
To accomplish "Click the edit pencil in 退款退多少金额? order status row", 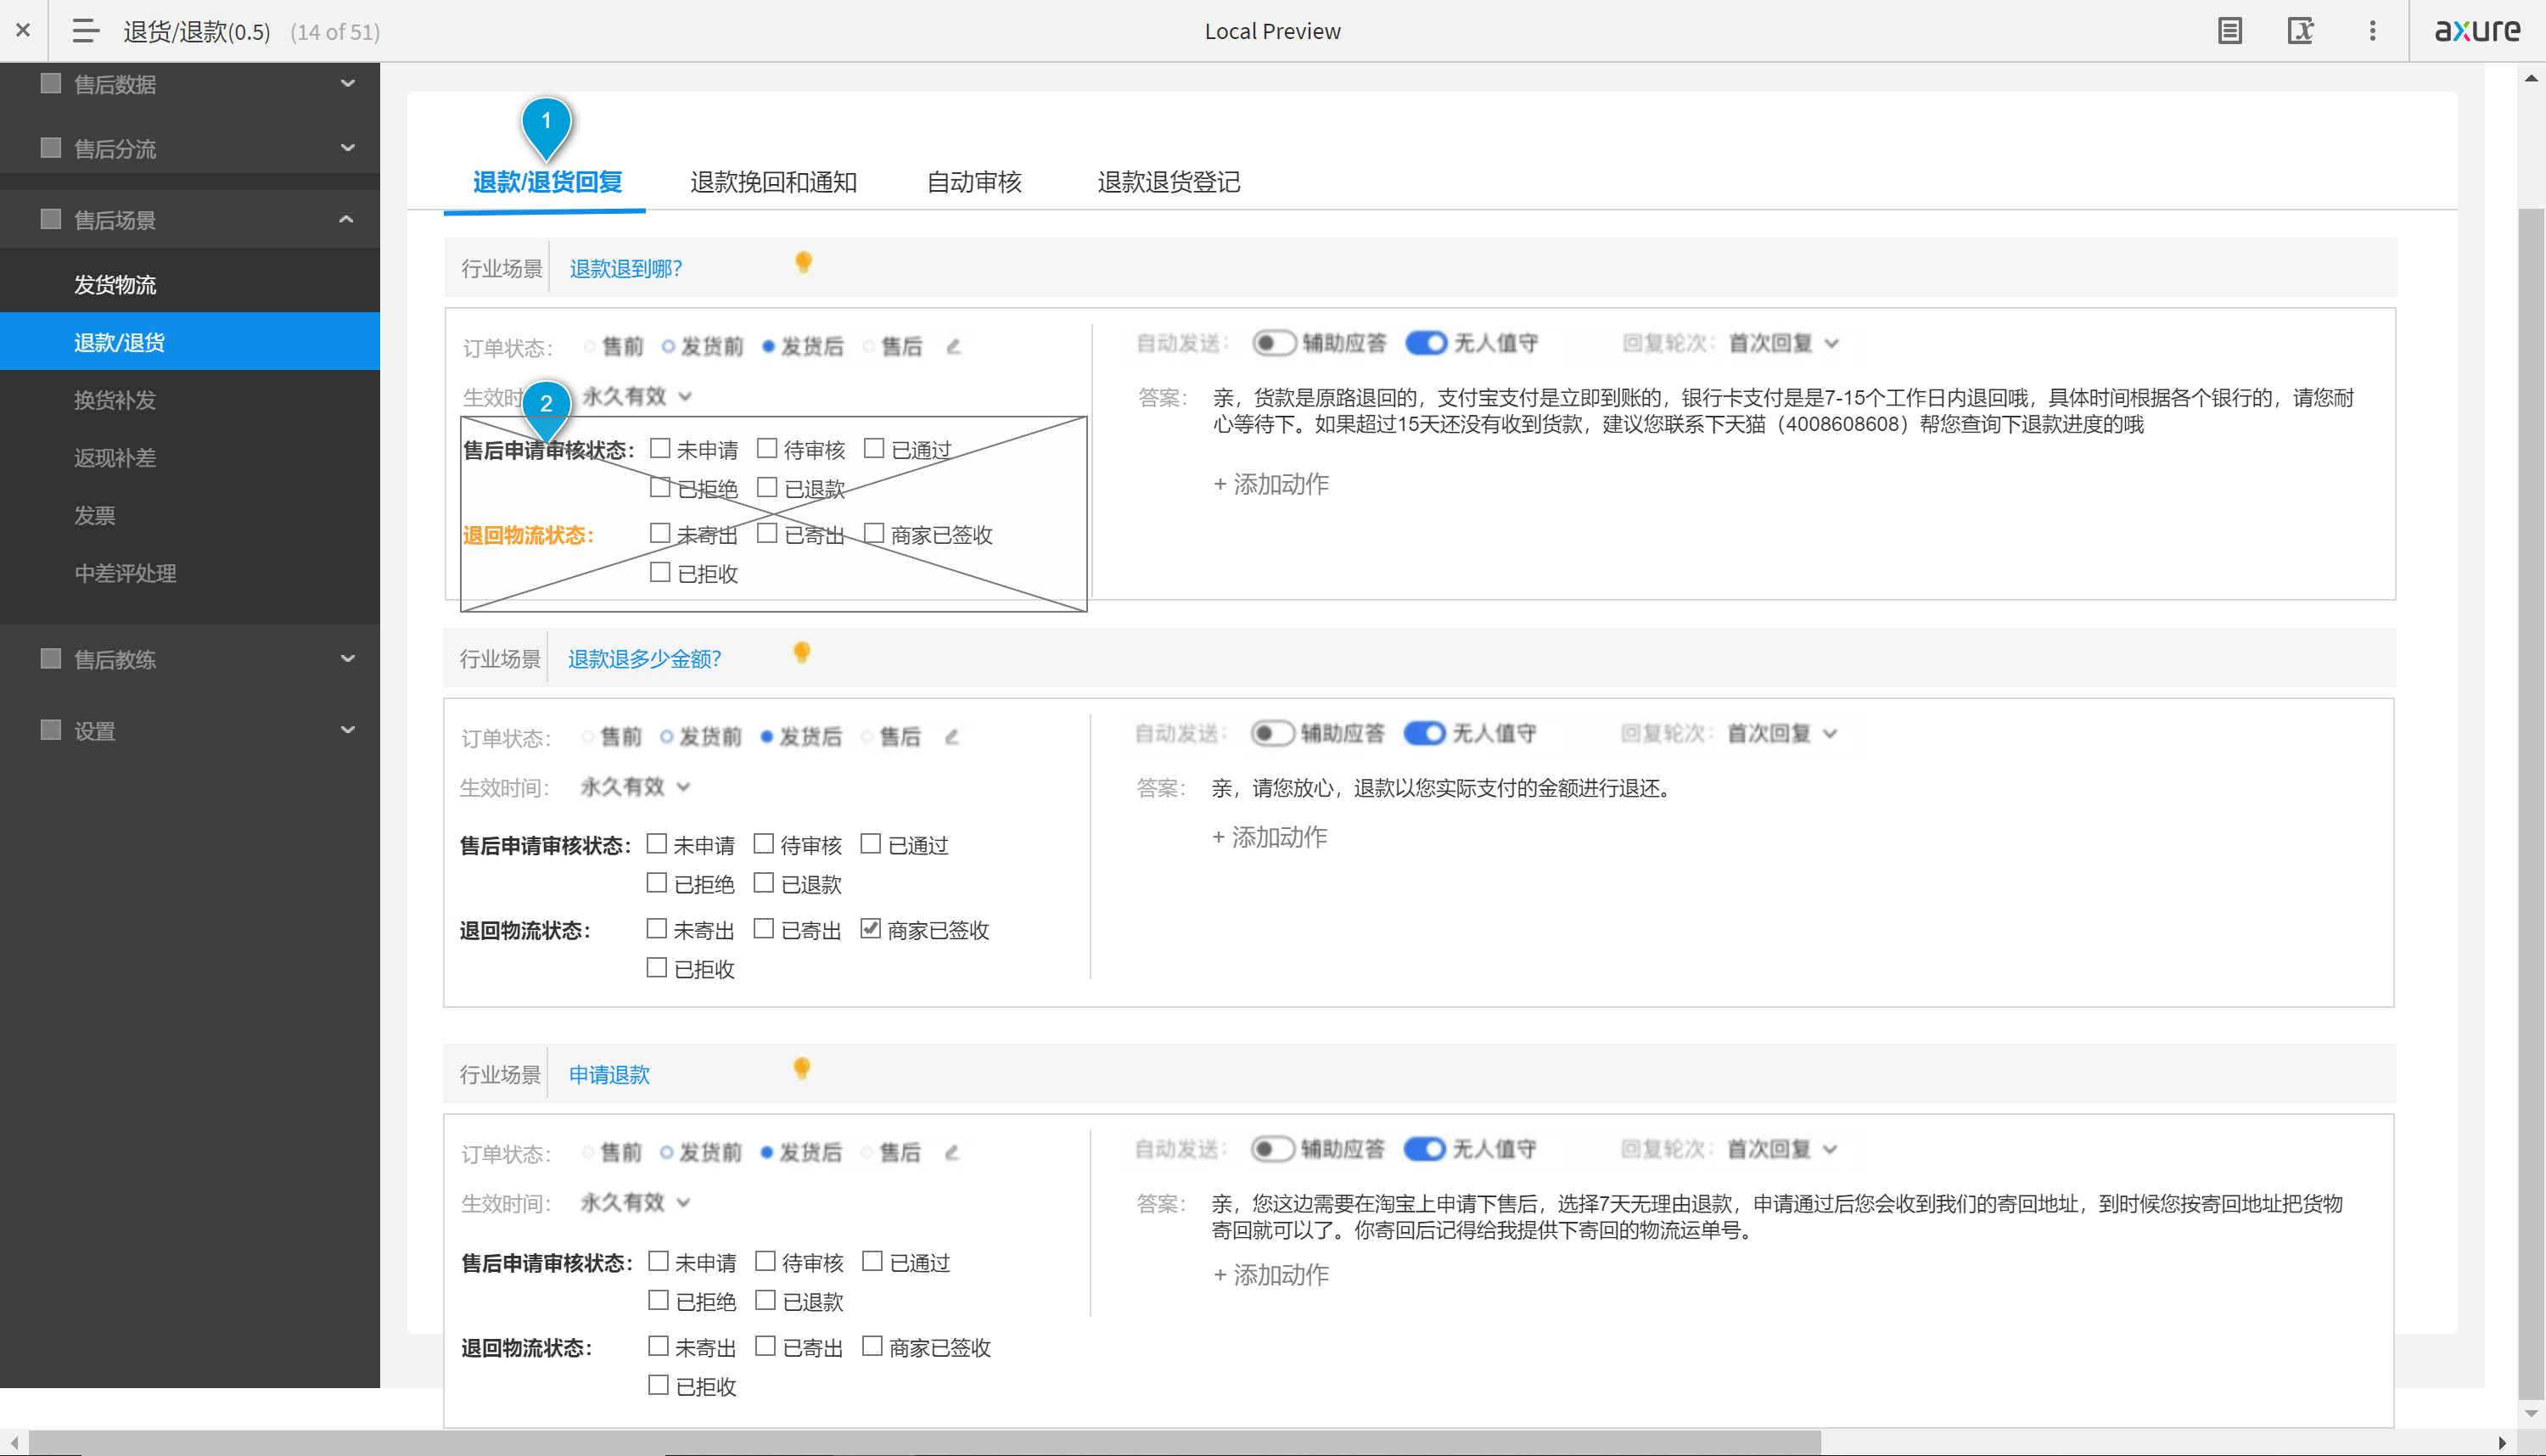I will pos(951,736).
